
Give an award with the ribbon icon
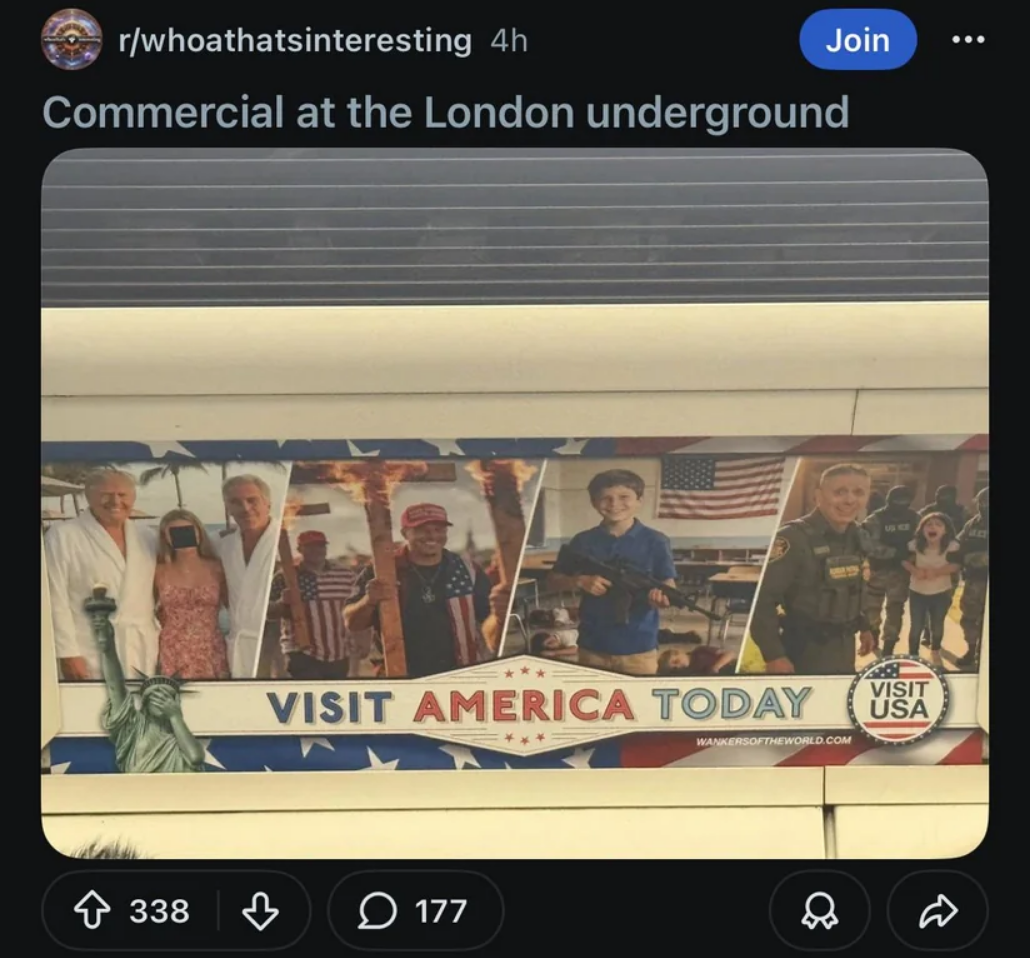click(820, 911)
